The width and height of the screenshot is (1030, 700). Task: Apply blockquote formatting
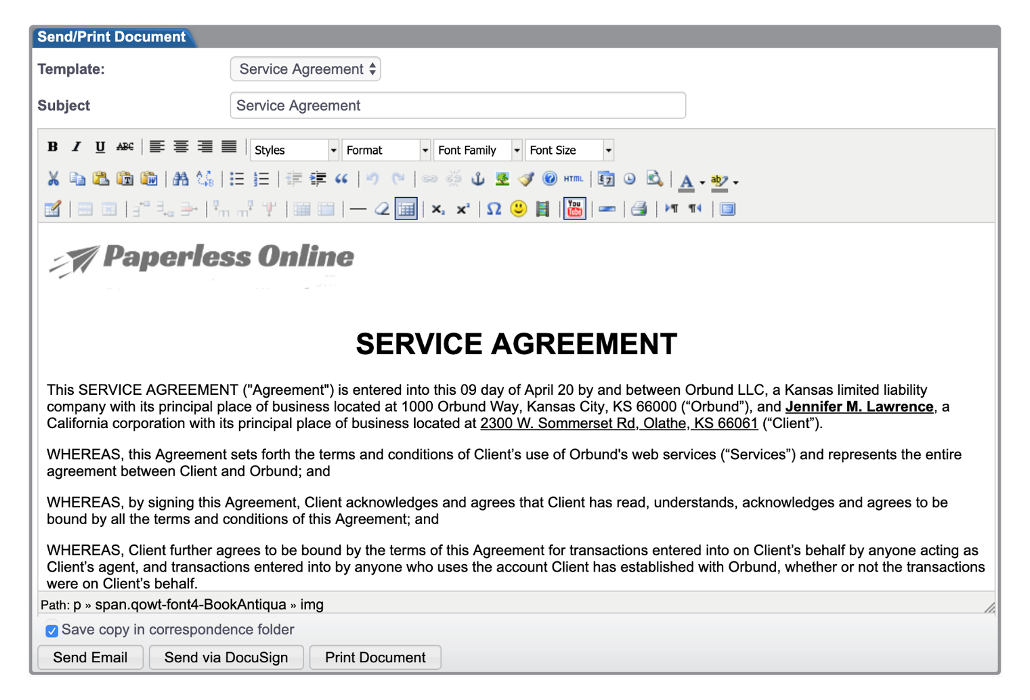pyautogui.click(x=342, y=179)
